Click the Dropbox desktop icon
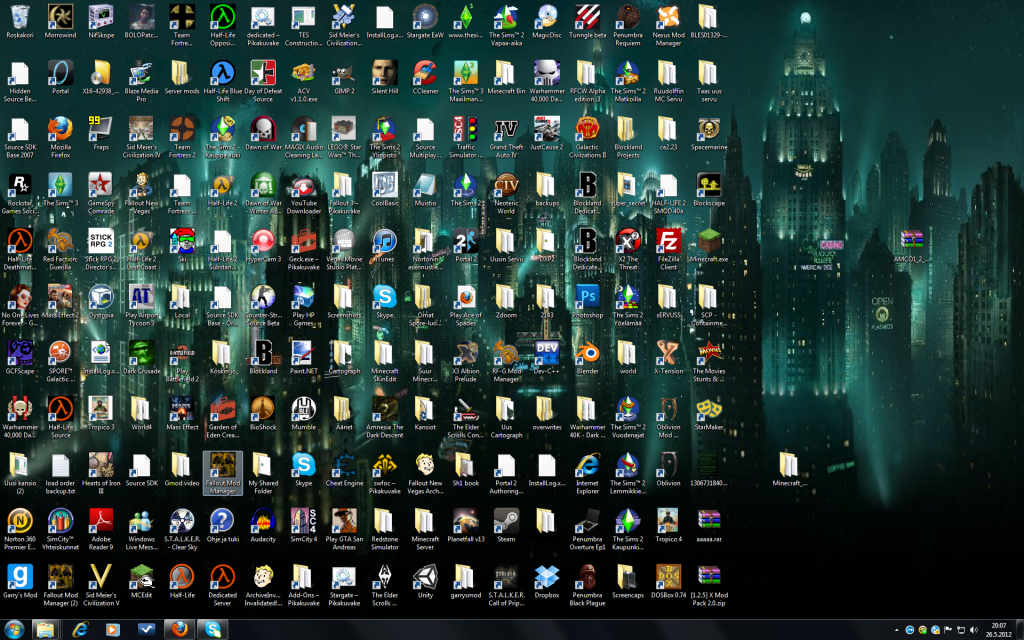This screenshot has width=1024, height=640. (546, 583)
